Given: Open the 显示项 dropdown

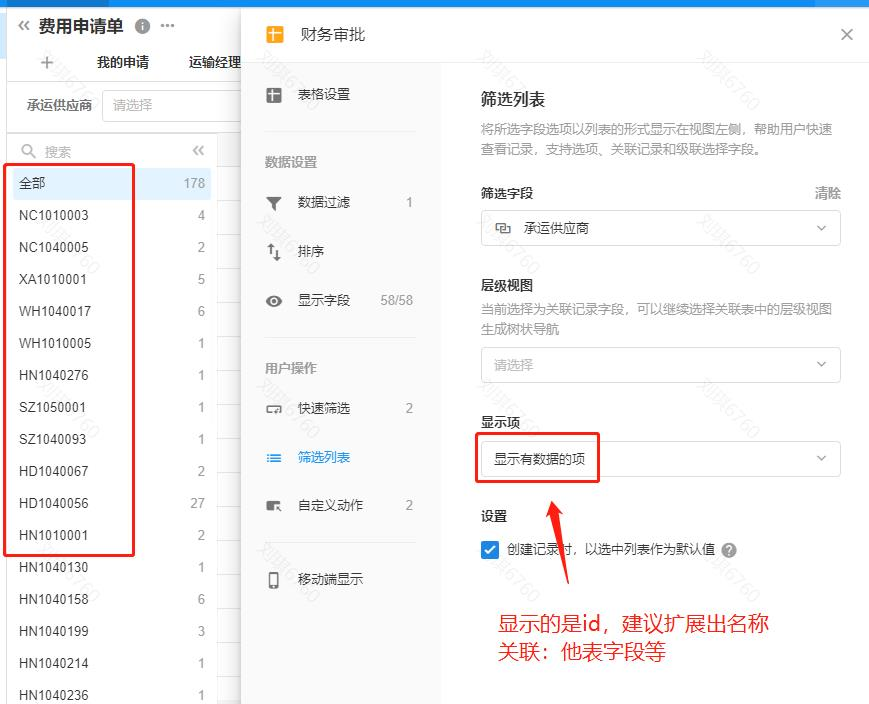Looking at the screenshot, I should click(660, 459).
